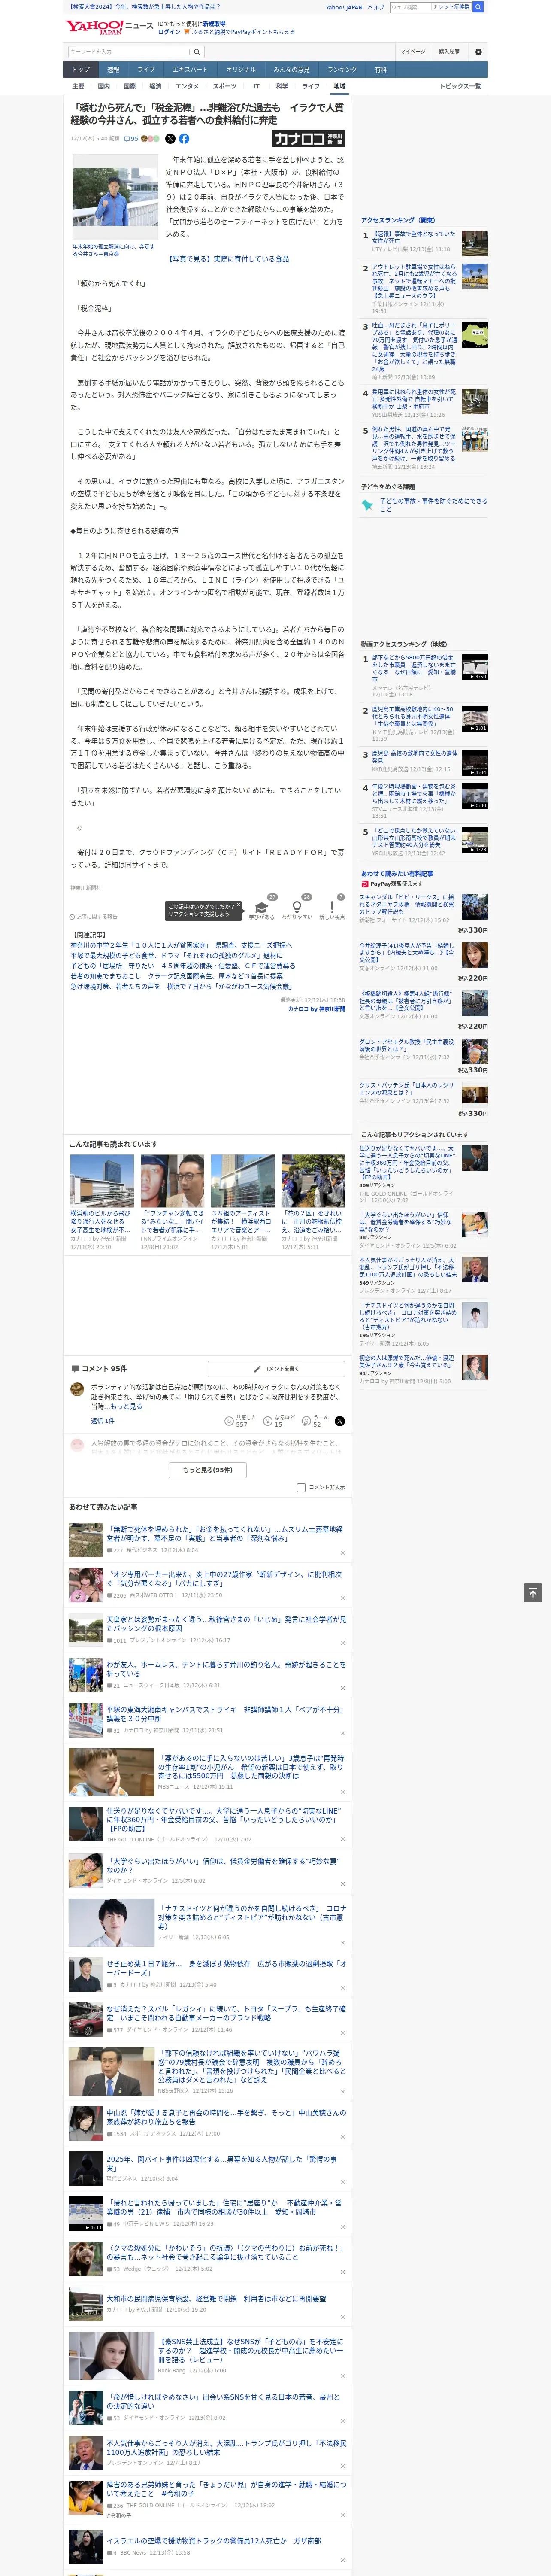Screen dimensions: 551x2576
Task: Dismiss the 「無断で死体を埋められた」 recommendation with X
Action: (342, 1553)
